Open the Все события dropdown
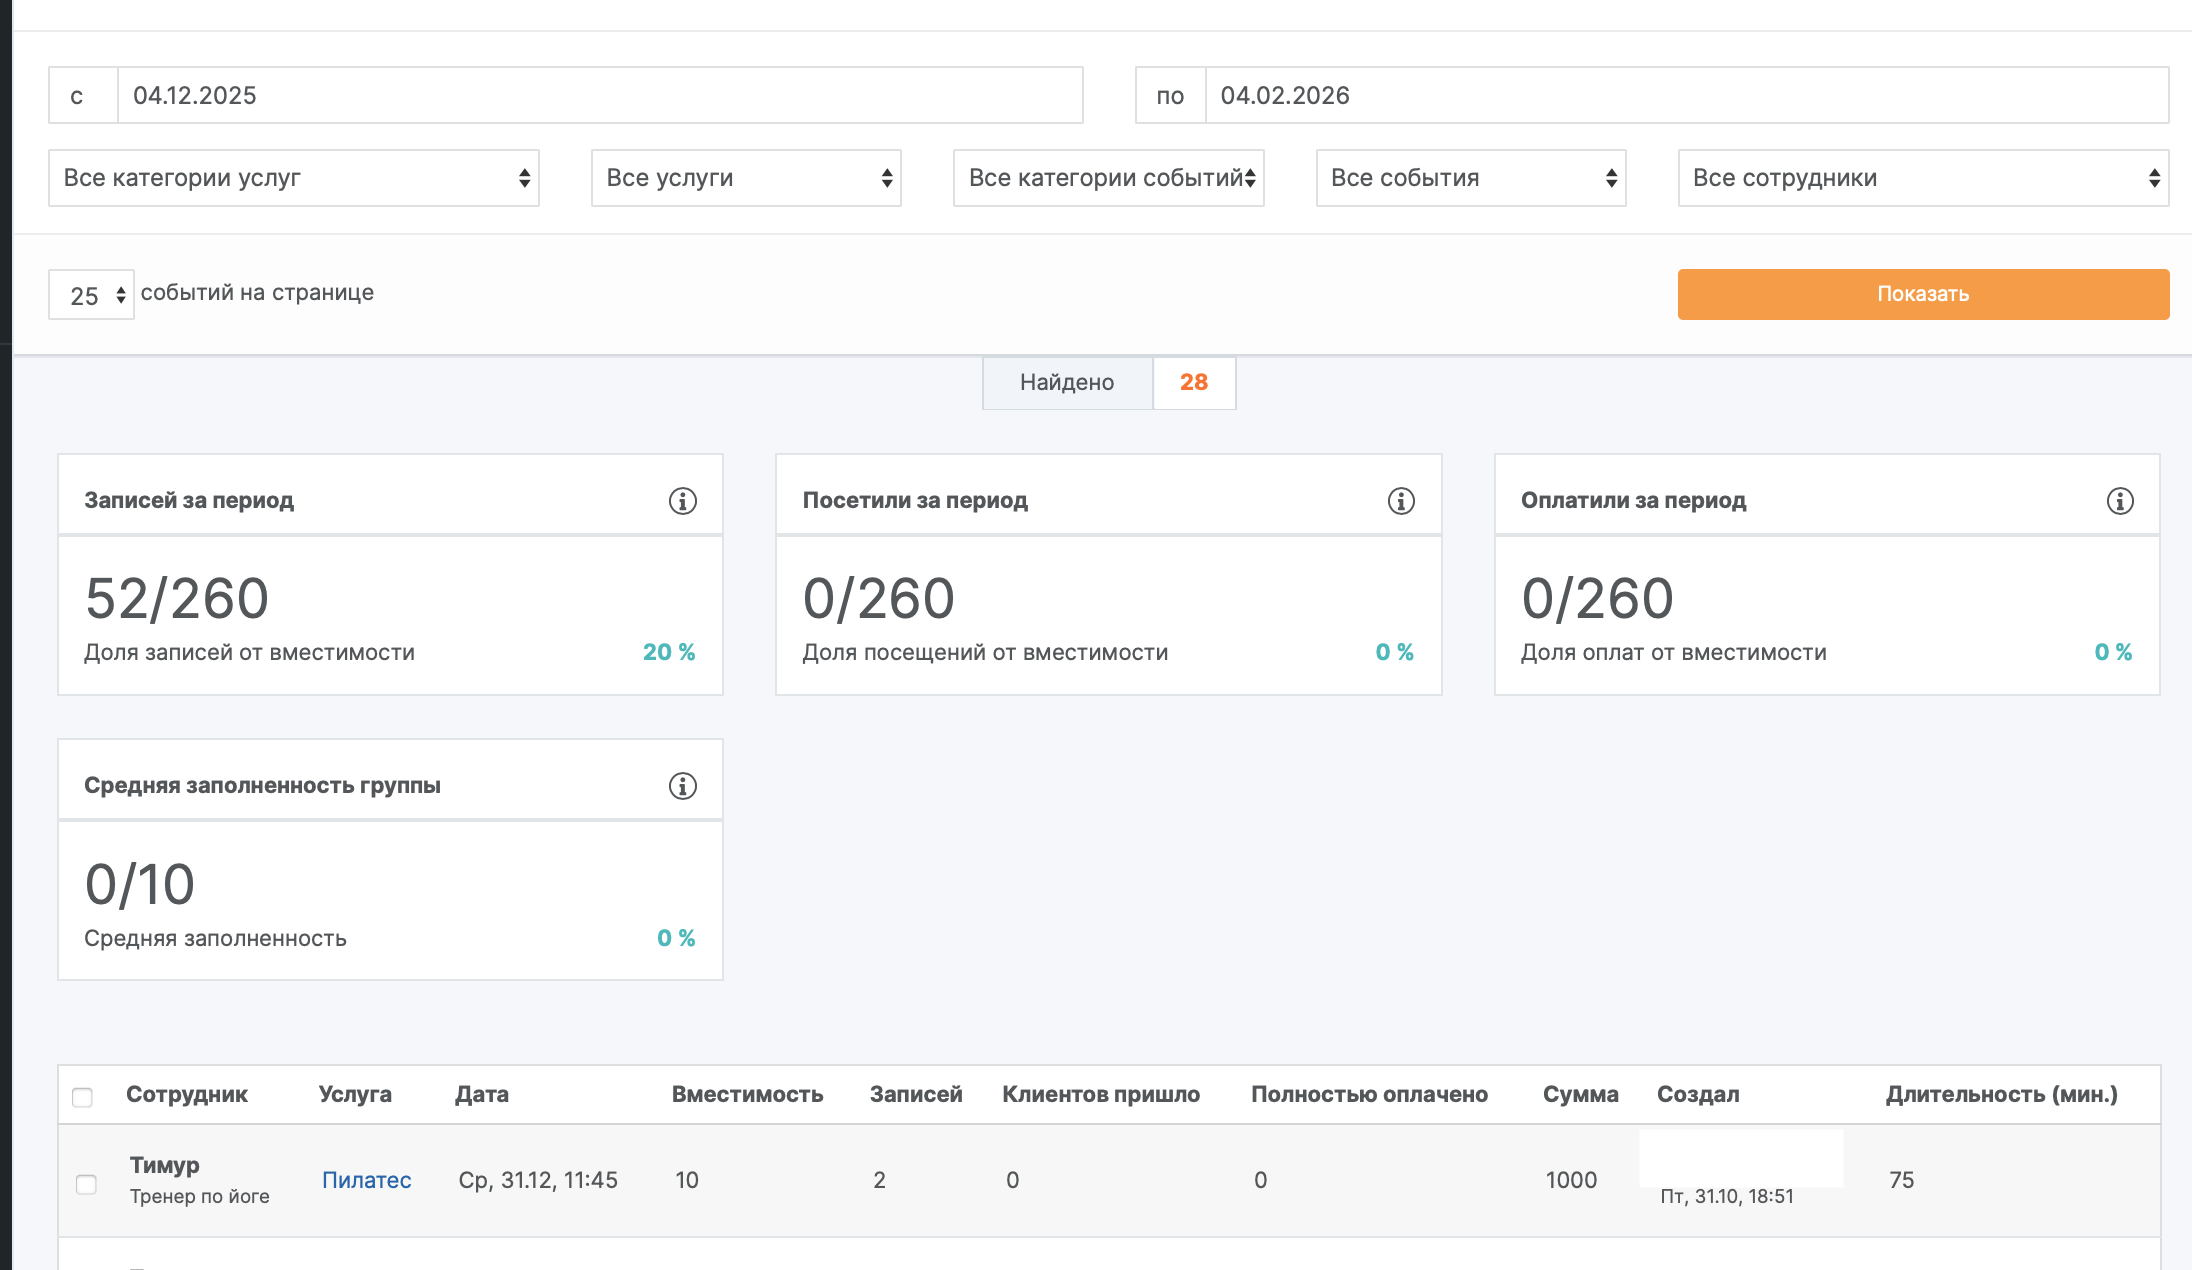Viewport: 2192px width, 1270px height. click(1470, 178)
